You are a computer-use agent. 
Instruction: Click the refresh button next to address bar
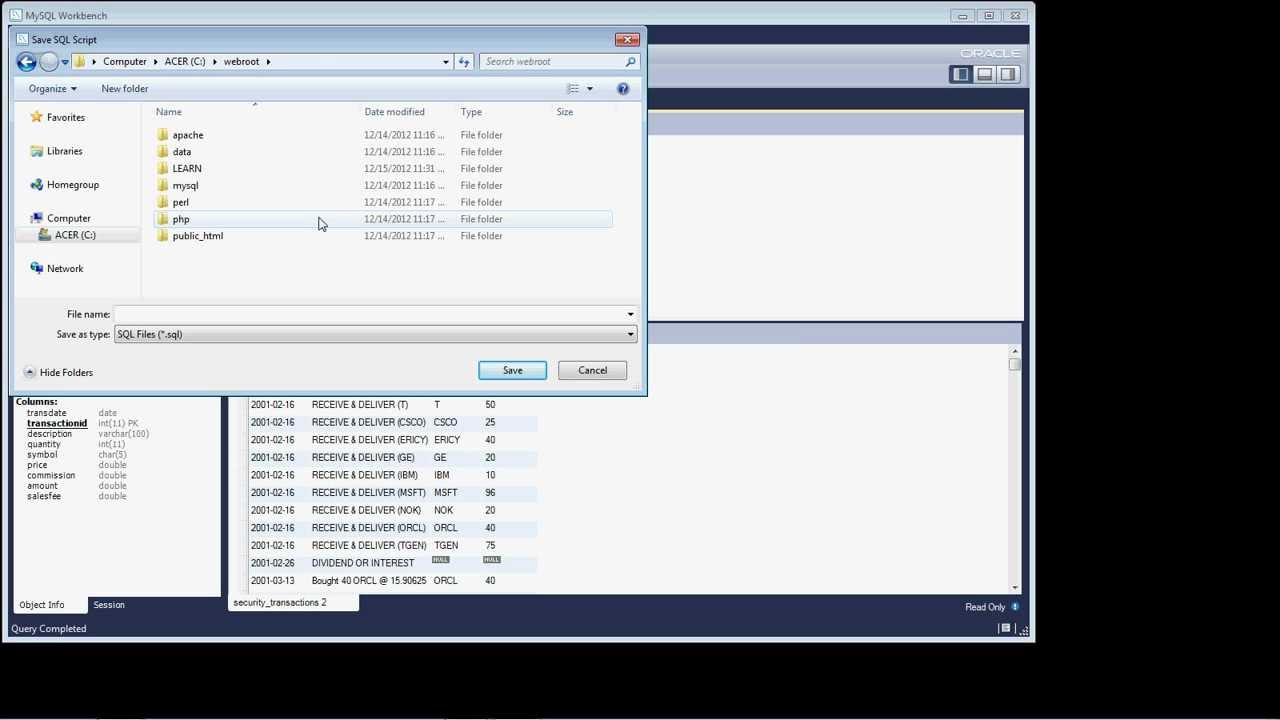point(464,62)
